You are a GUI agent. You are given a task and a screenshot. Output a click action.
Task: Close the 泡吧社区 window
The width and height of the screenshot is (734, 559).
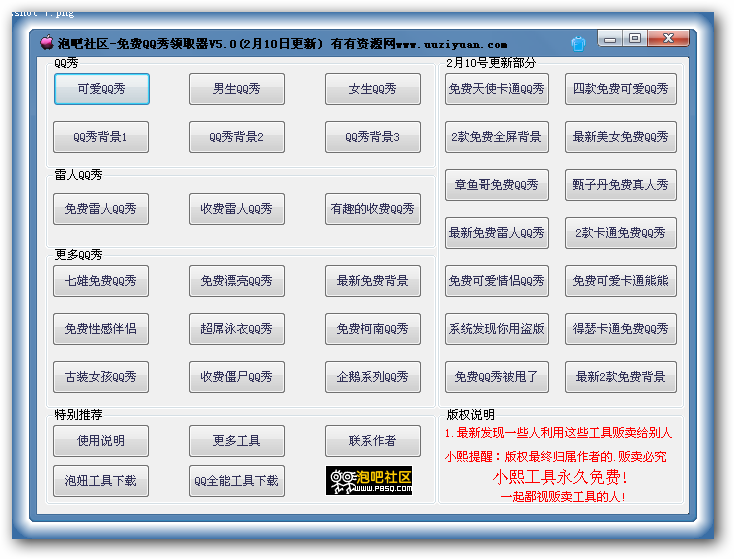click(668, 39)
